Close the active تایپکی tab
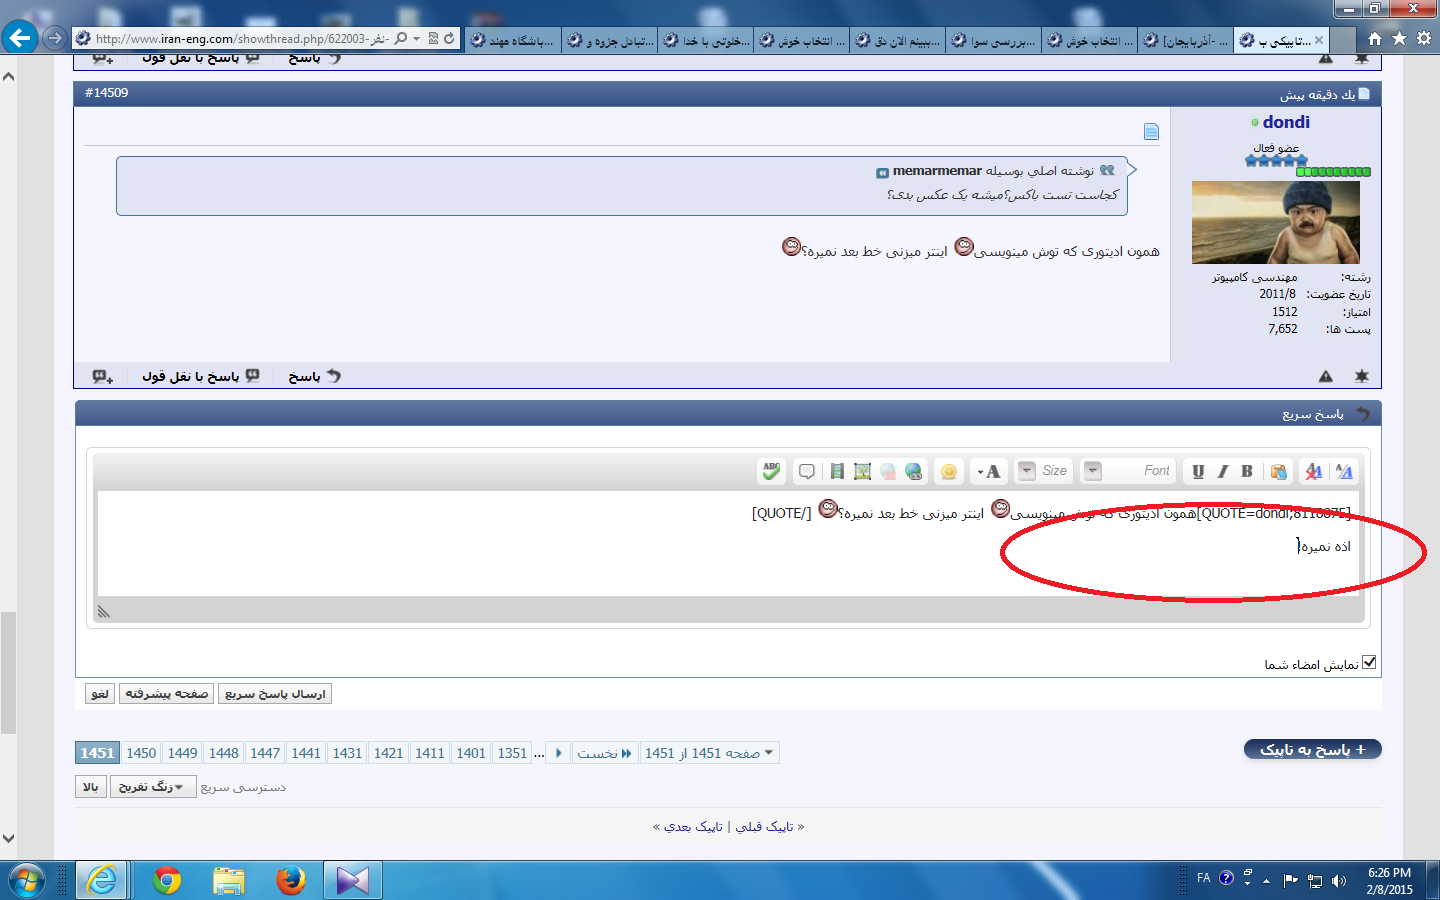This screenshot has width=1440, height=900. pyautogui.click(x=1319, y=40)
